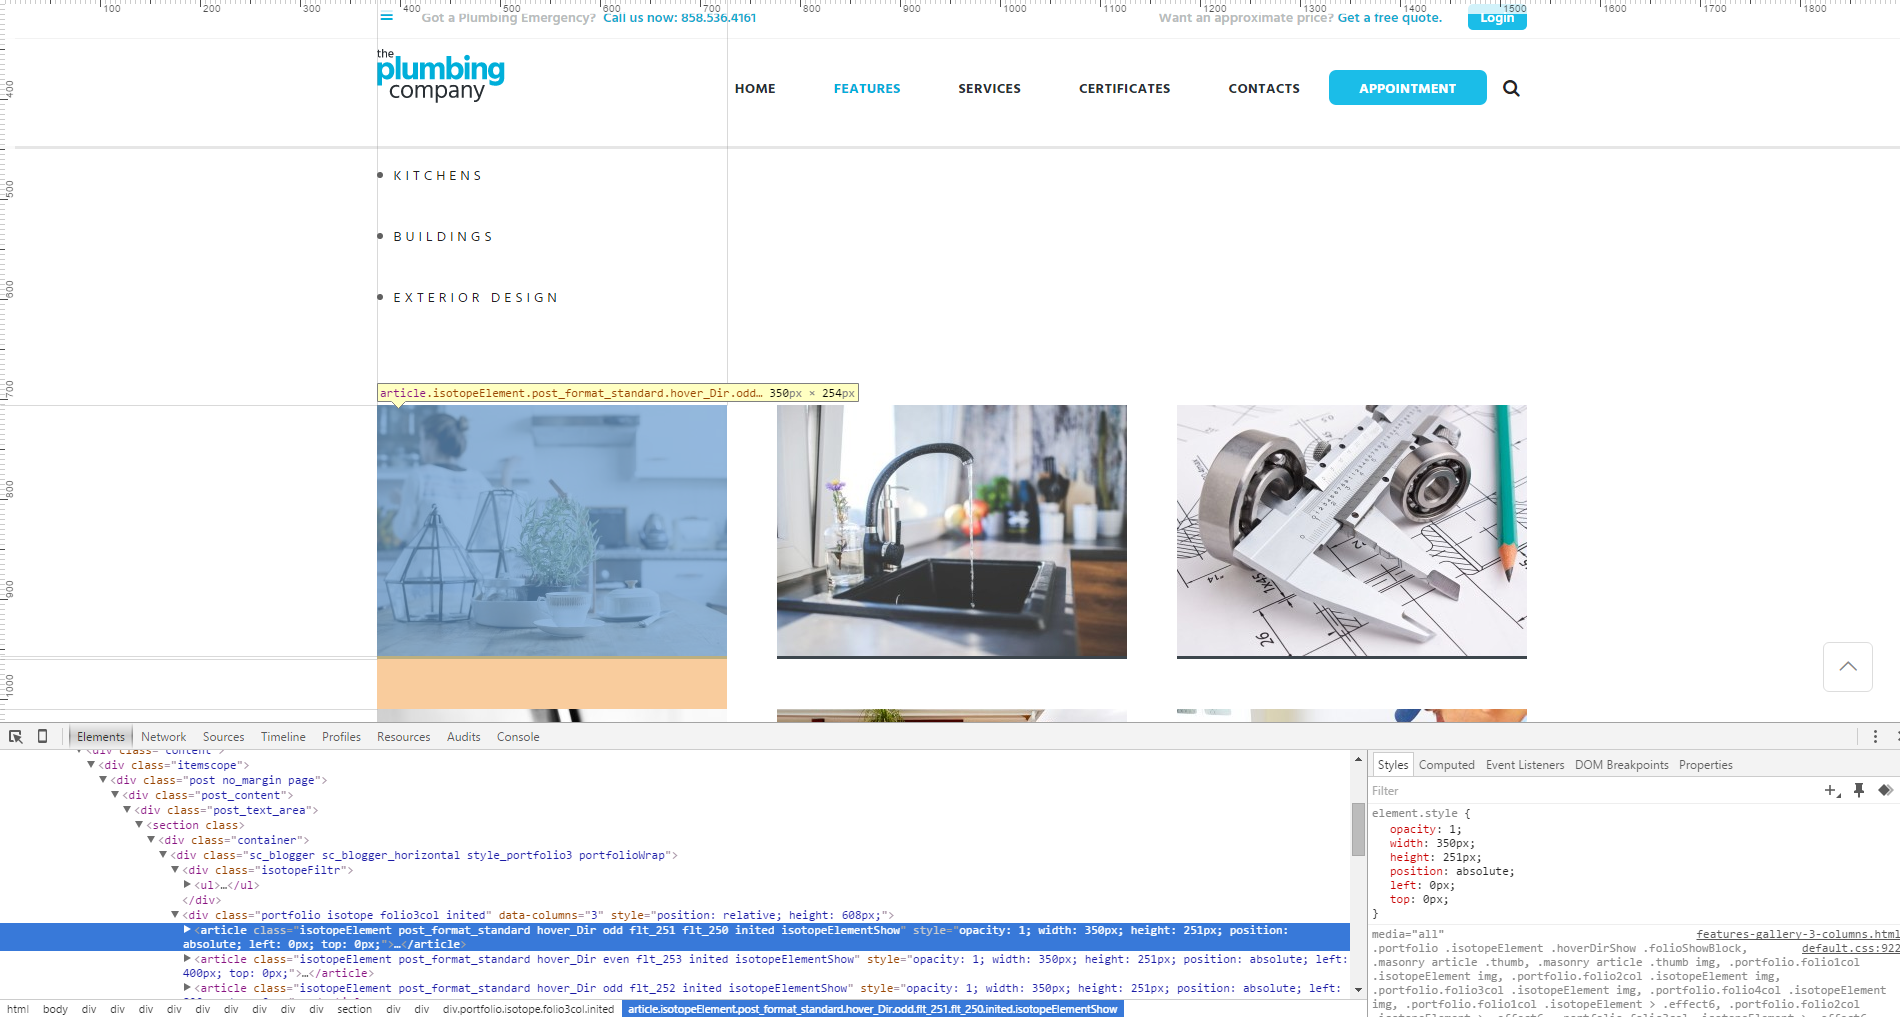Open the Computed styles tab
The image size is (1900, 1017).
tap(1446, 765)
